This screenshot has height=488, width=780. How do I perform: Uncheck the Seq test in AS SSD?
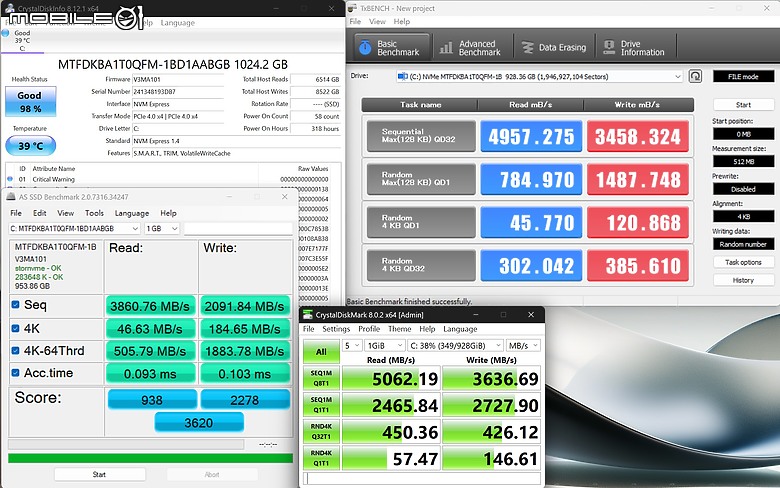click(15, 304)
